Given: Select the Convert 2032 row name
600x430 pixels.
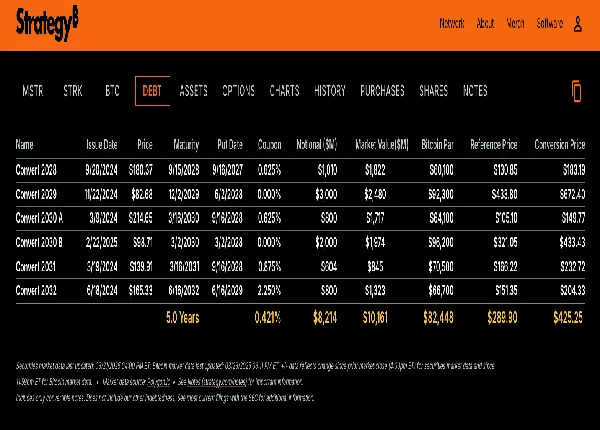Looking at the screenshot, I should click(36, 290).
